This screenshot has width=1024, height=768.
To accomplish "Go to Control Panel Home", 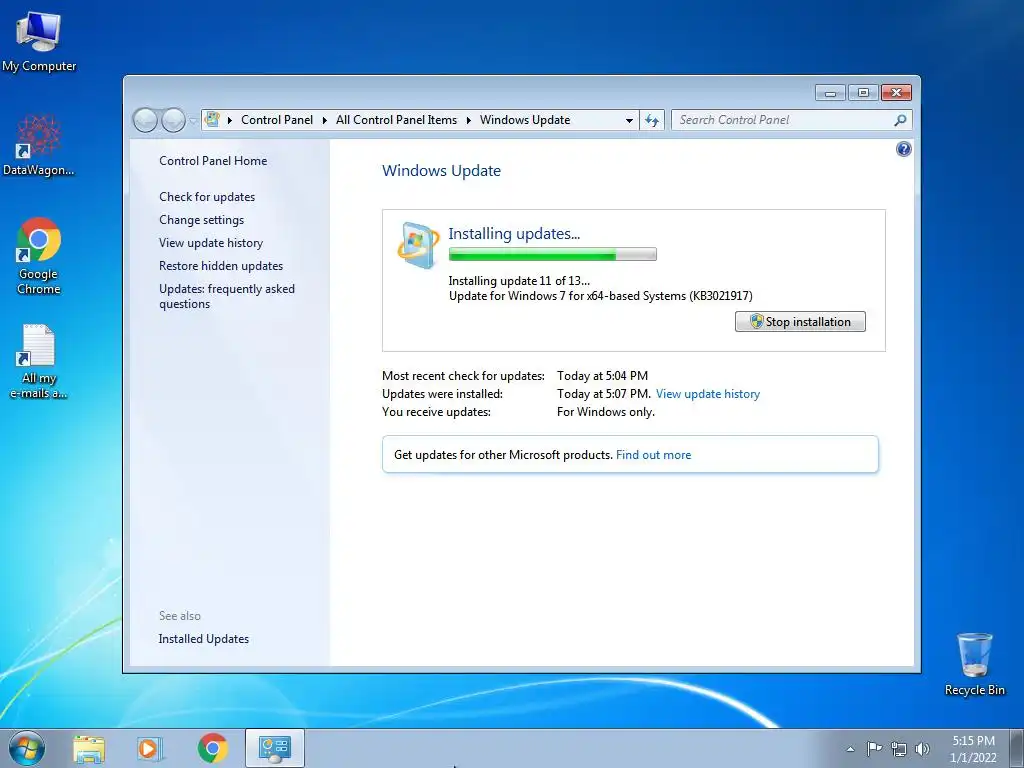I will point(213,161).
